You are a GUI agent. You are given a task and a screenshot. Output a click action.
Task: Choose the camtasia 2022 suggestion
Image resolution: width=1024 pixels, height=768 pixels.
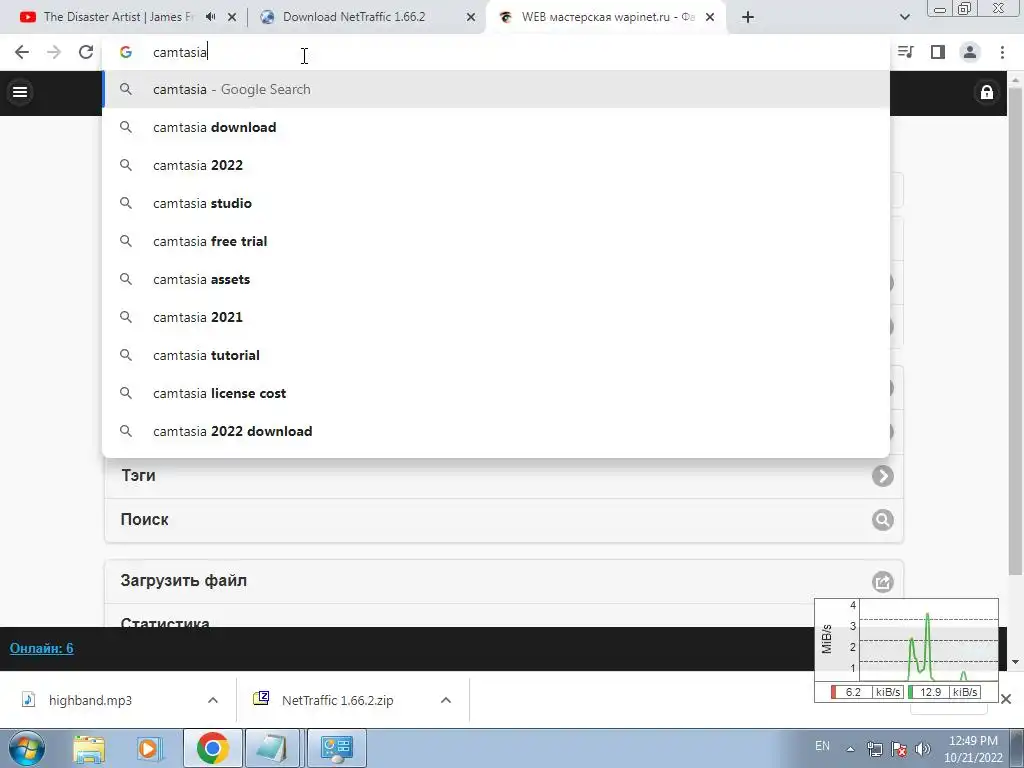pos(496,165)
